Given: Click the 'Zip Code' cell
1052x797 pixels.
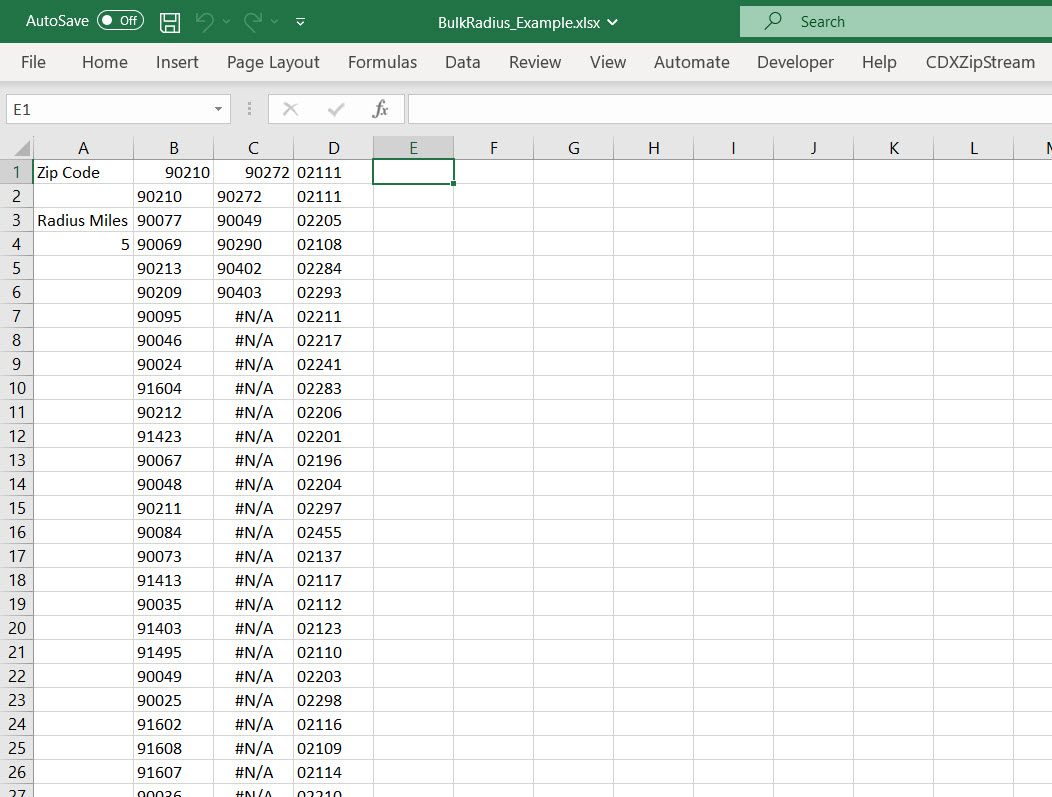Looking at the screenshot, I should point(83,172).
